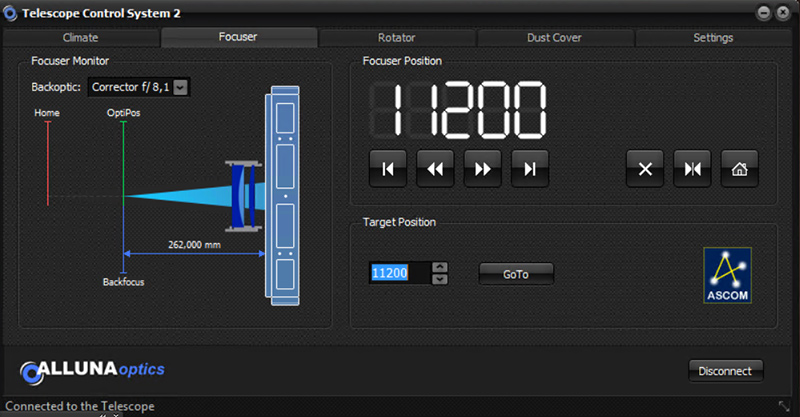The height and width of the screenshot is (417, 800).
Task: Select the Corrector f/8,1 combo box
Action: [x=139, y=87]
